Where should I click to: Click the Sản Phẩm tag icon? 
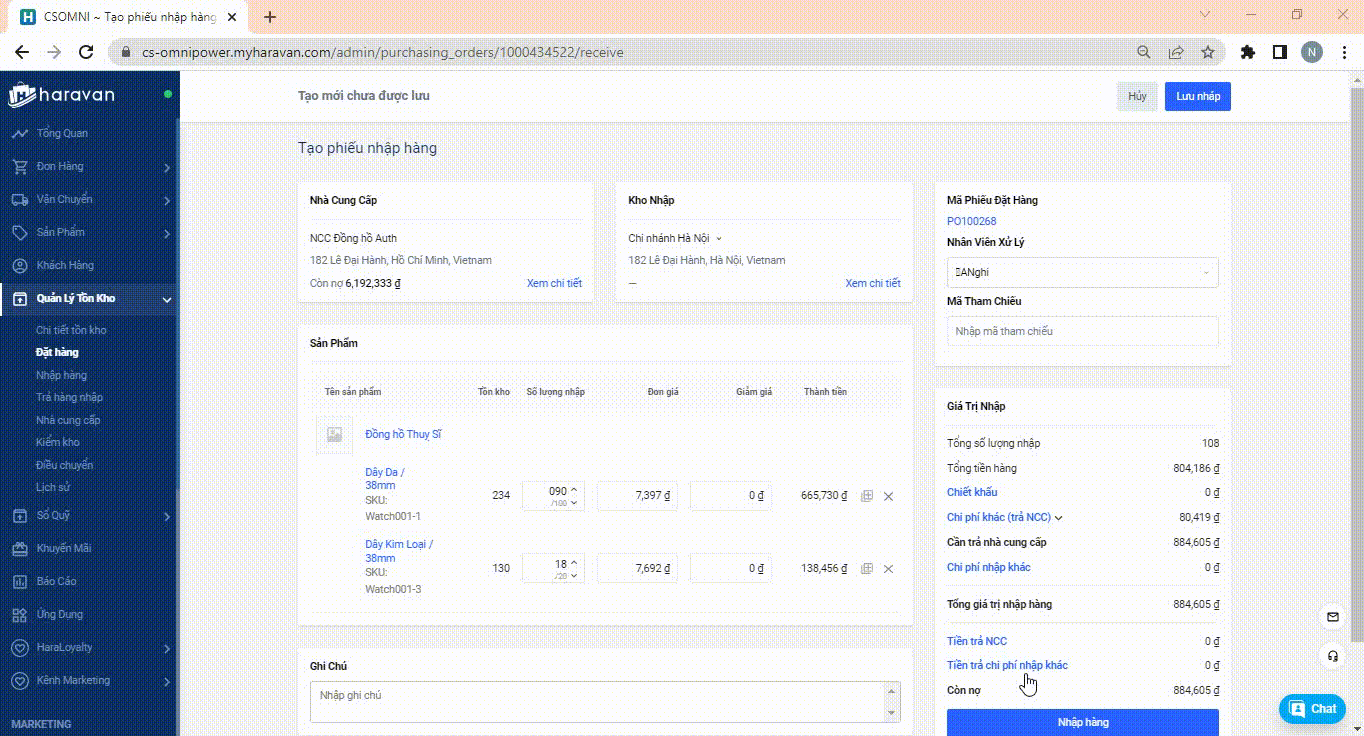pyautogui.click(x=19, y=232)
